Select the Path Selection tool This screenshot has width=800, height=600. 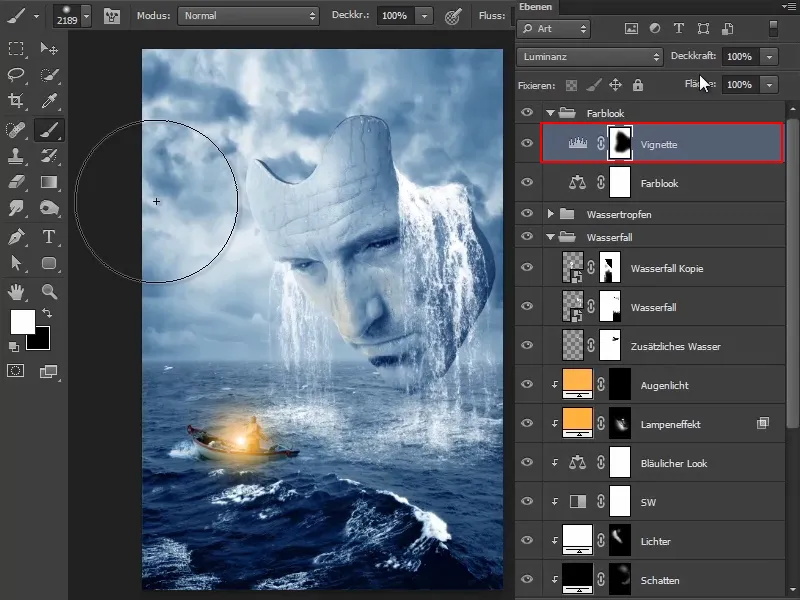pyautogui.click(x=16, y=263)
